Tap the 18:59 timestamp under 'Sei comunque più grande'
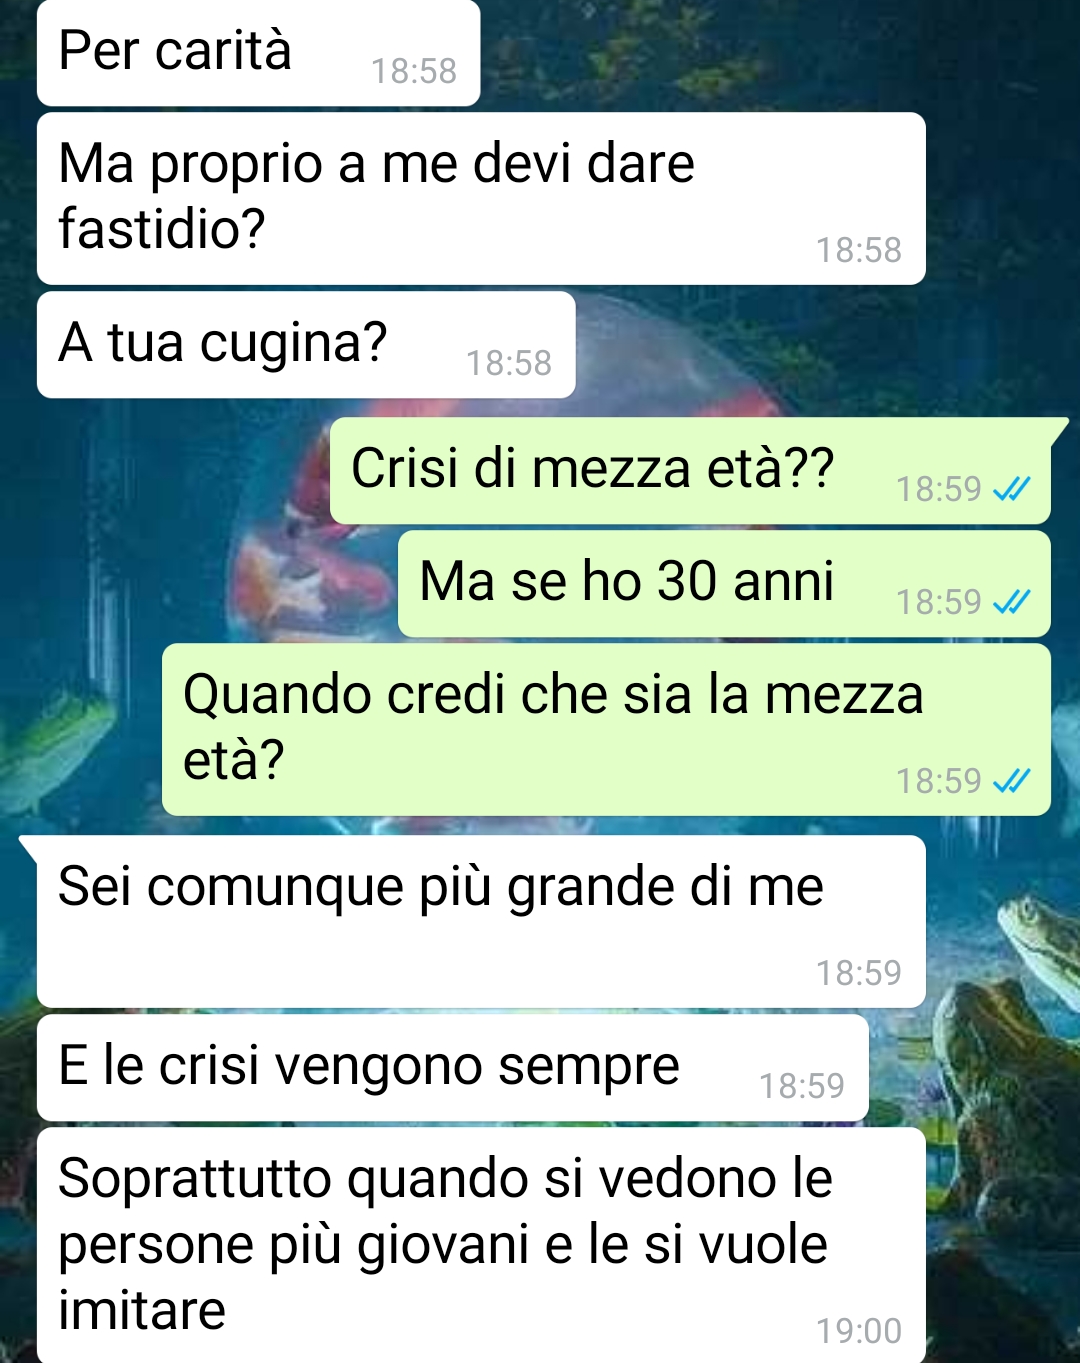 859,972
